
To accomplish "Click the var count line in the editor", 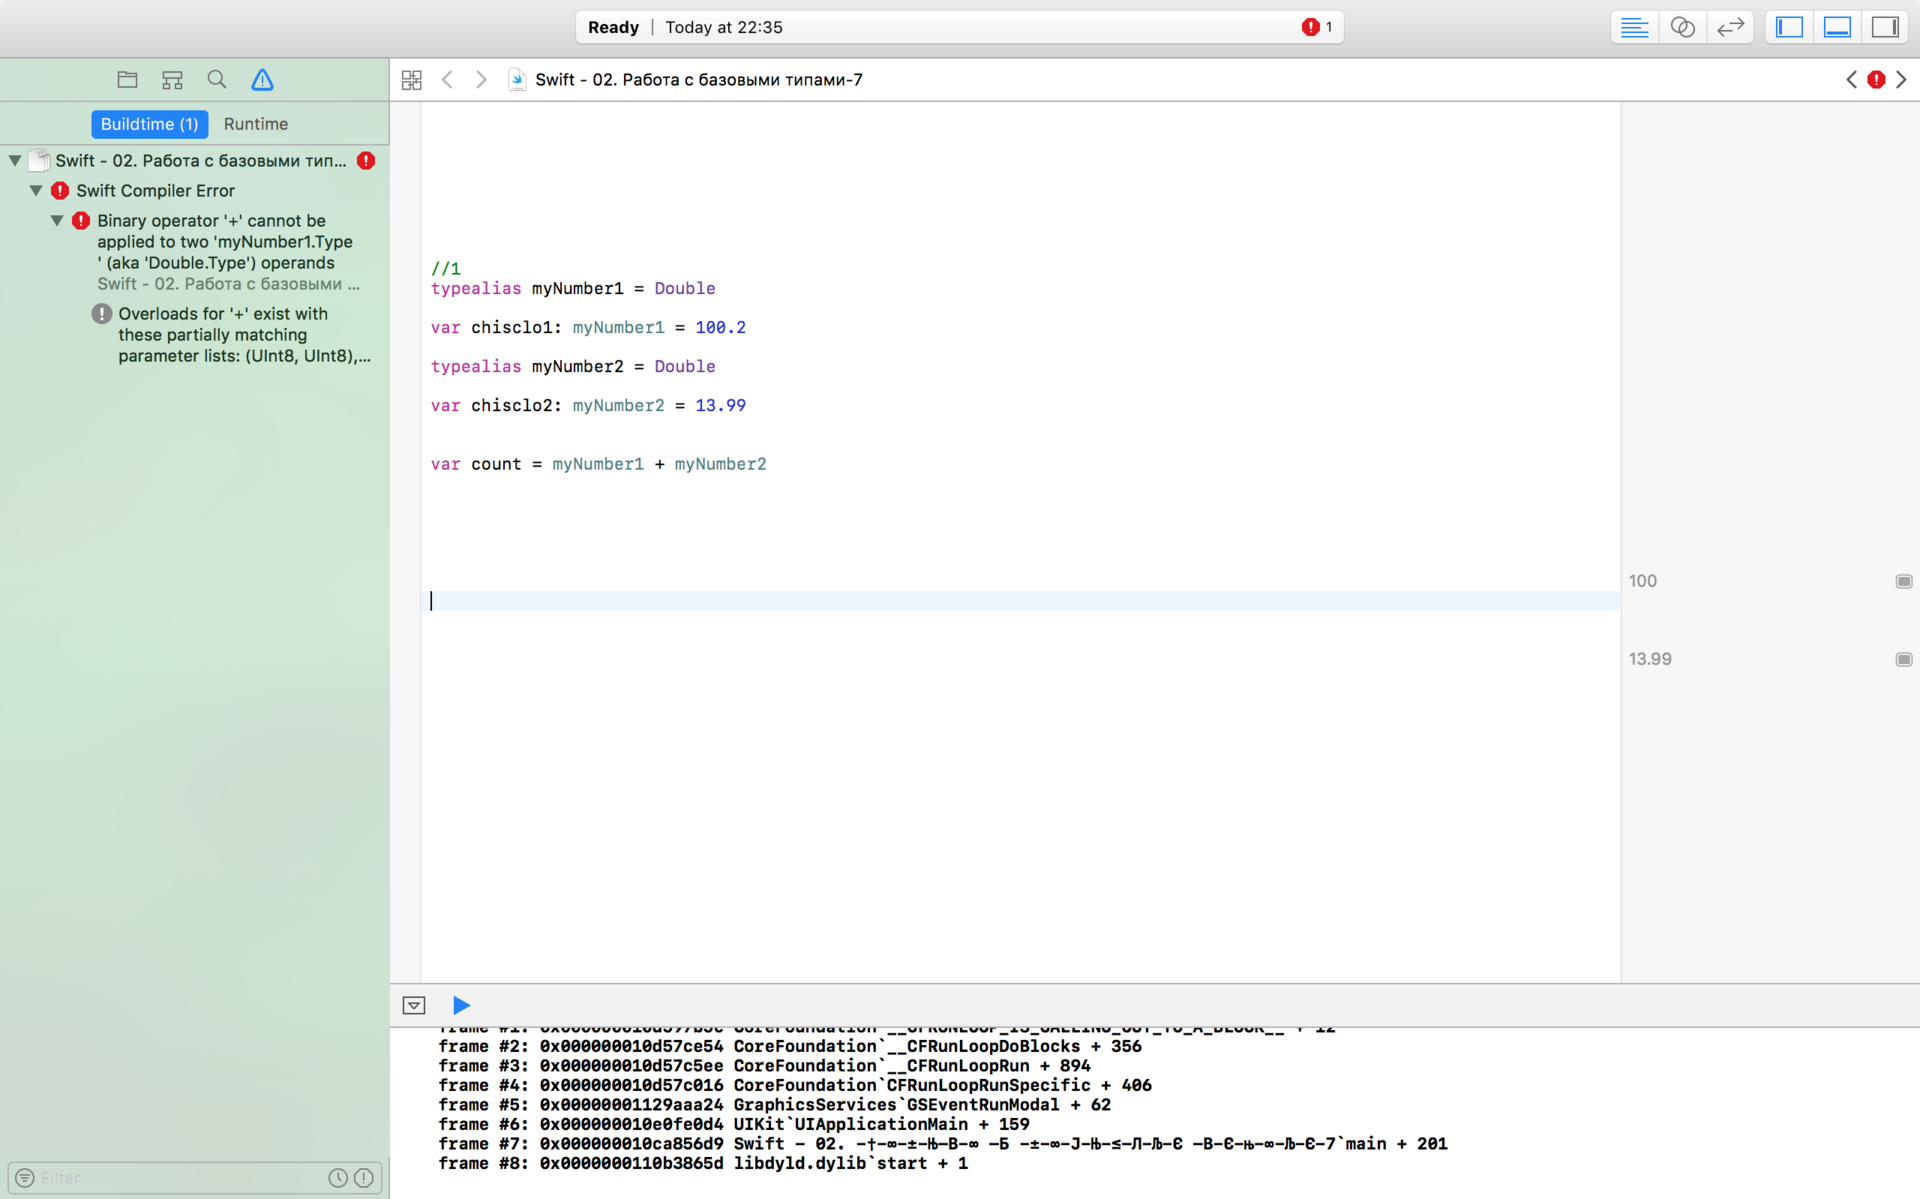I will tap(598, 464).
